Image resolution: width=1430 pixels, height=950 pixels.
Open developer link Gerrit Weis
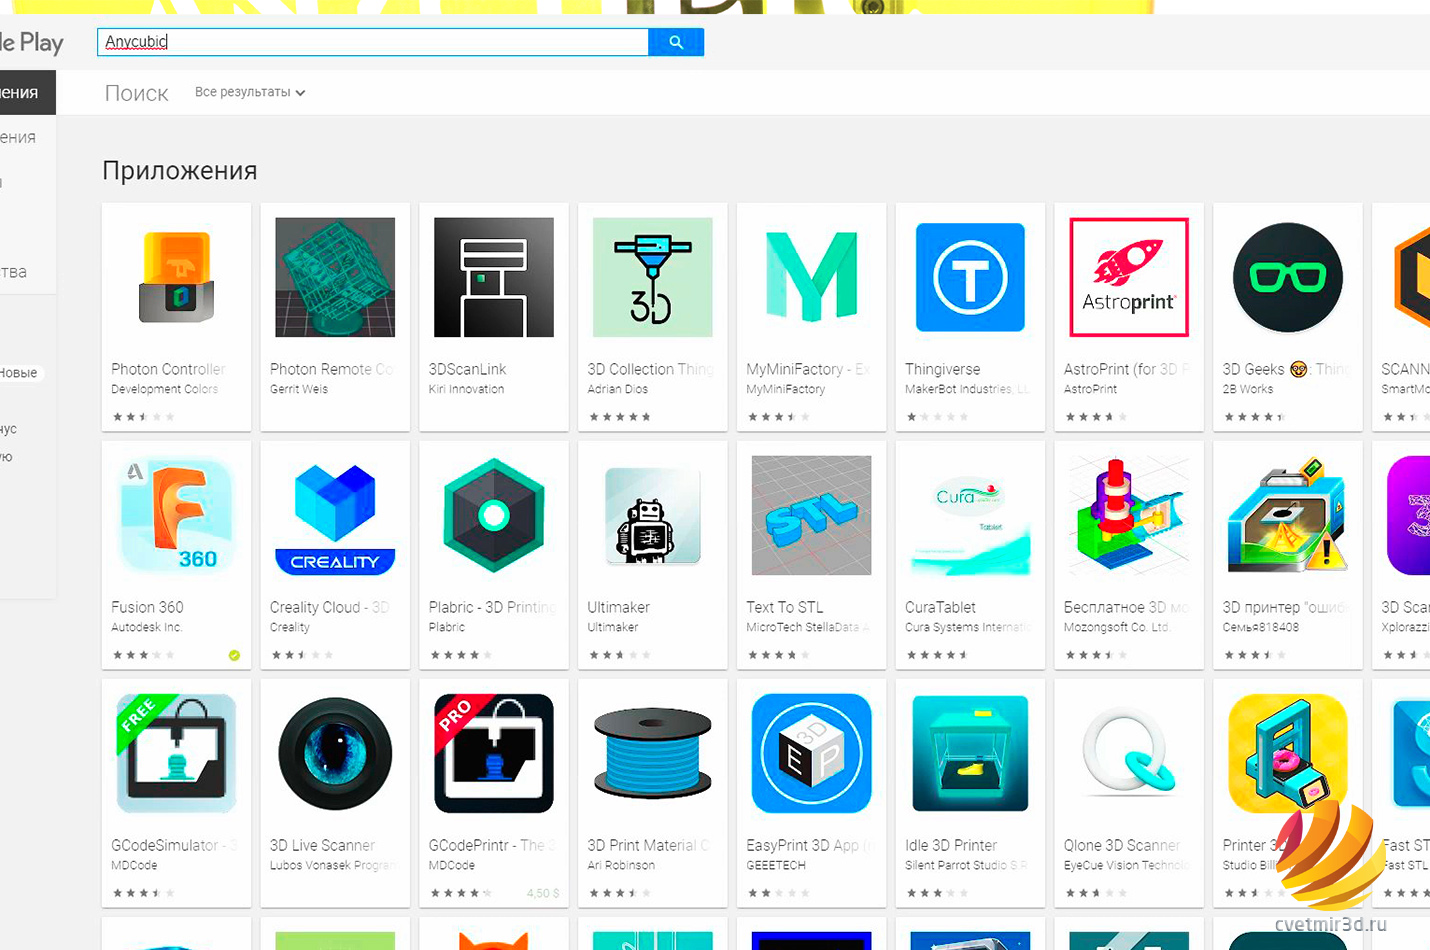pos(299,389)
